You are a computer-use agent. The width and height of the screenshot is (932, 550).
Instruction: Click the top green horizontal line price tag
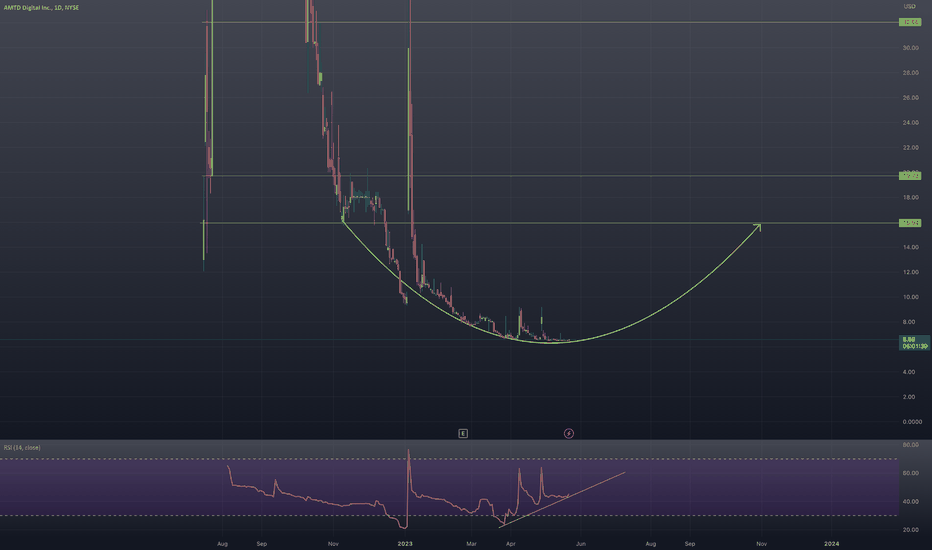[910, 22]
